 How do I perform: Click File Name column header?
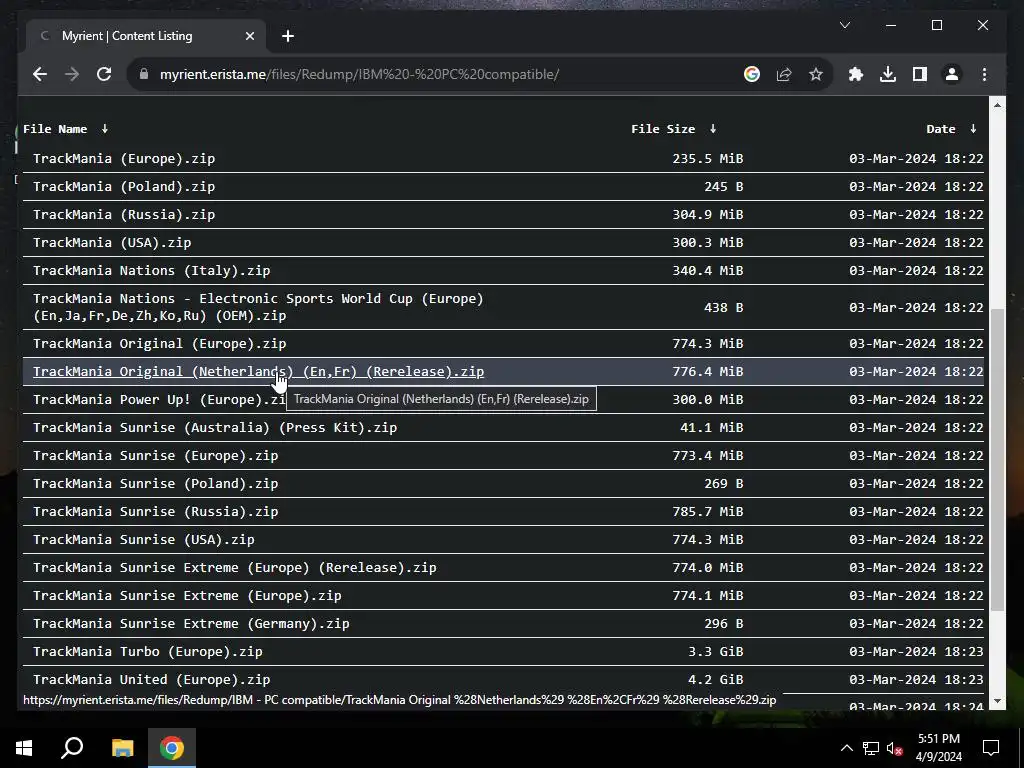tap(55, 129)
